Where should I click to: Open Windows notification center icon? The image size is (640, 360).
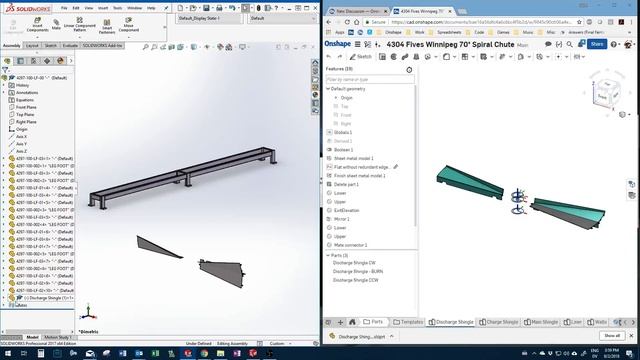tap(629, 353)
